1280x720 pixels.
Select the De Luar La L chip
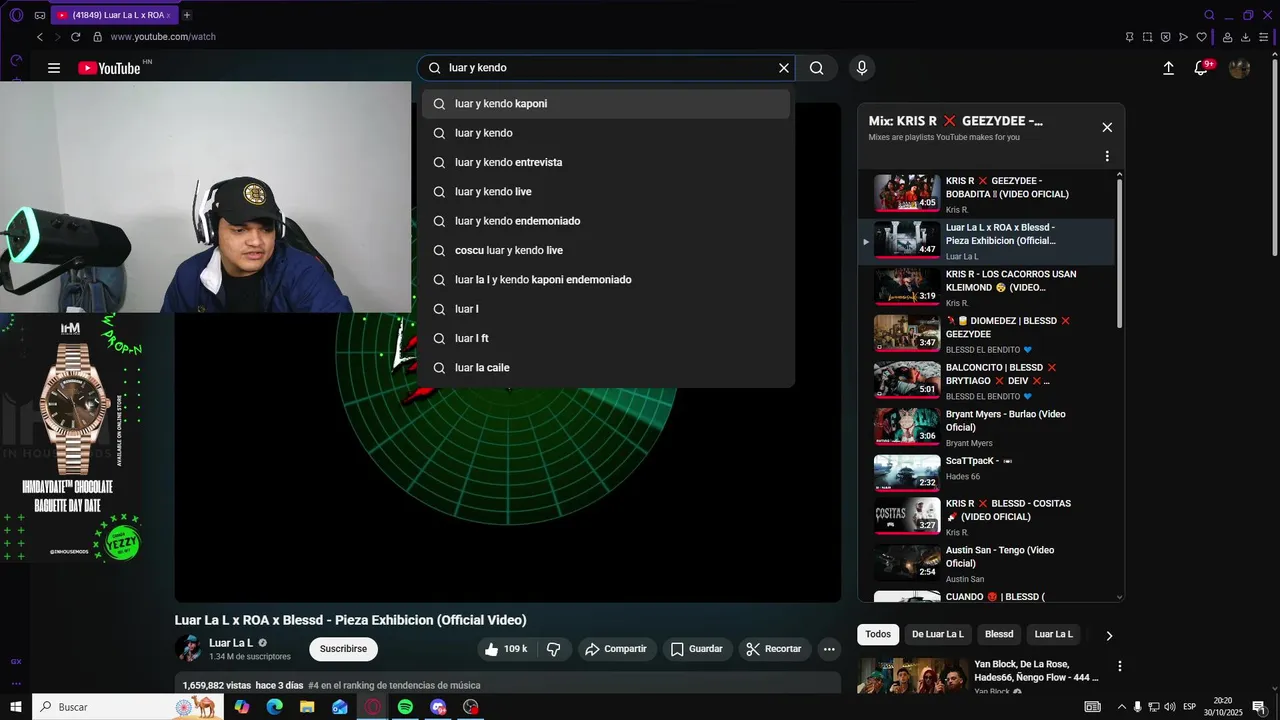click(x=937, y=634)
